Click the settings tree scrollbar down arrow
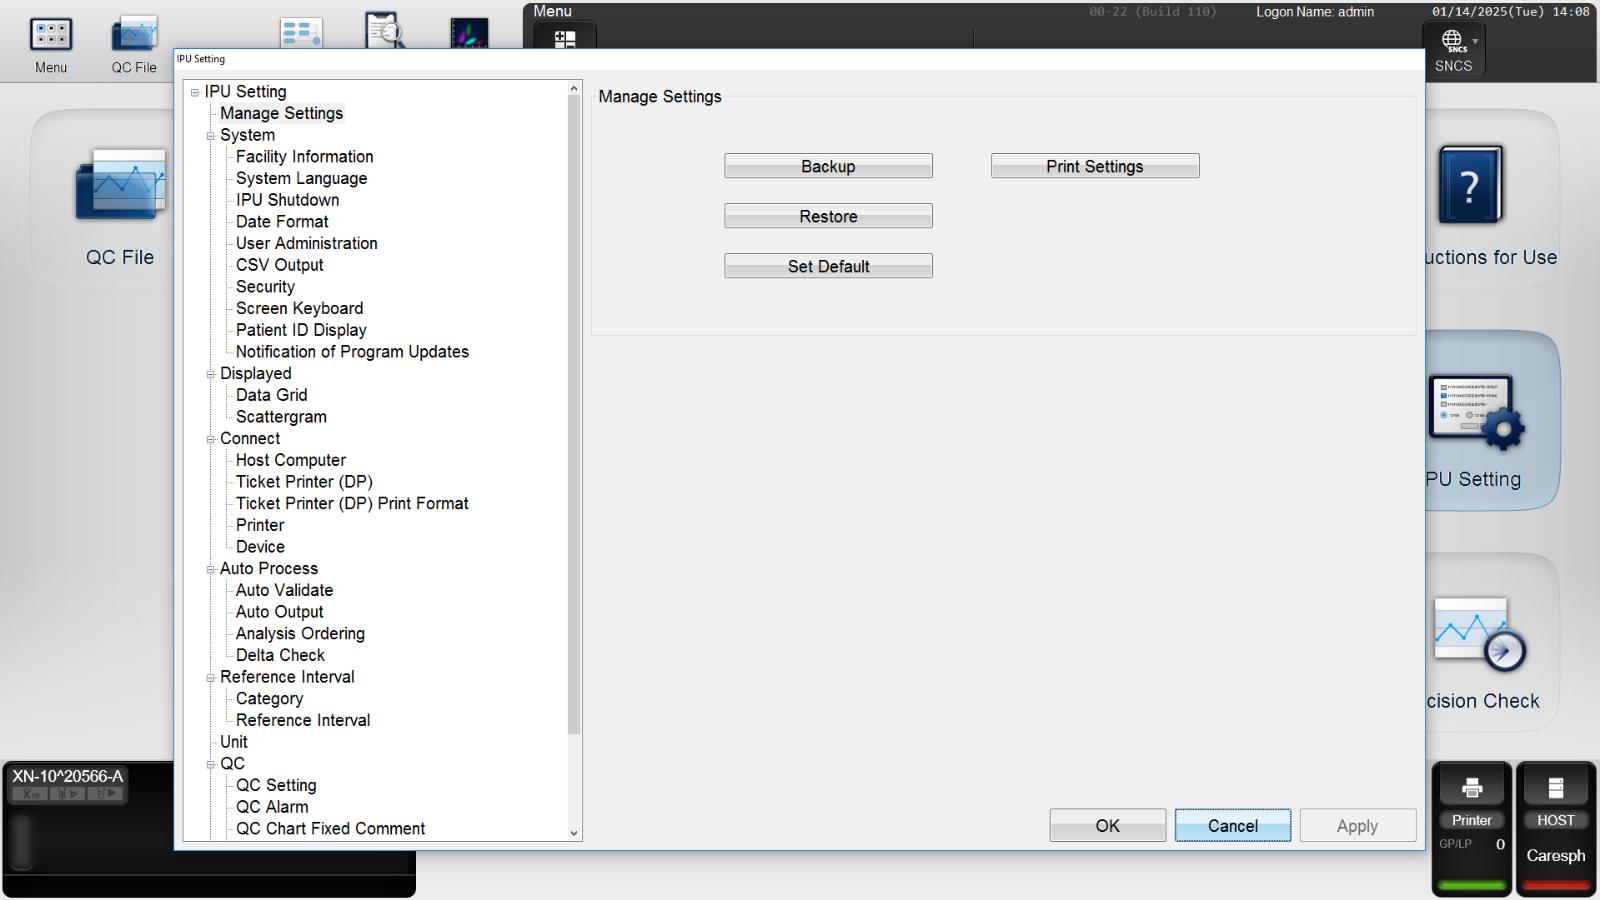The image size is (1600, 900). (574, 832)
